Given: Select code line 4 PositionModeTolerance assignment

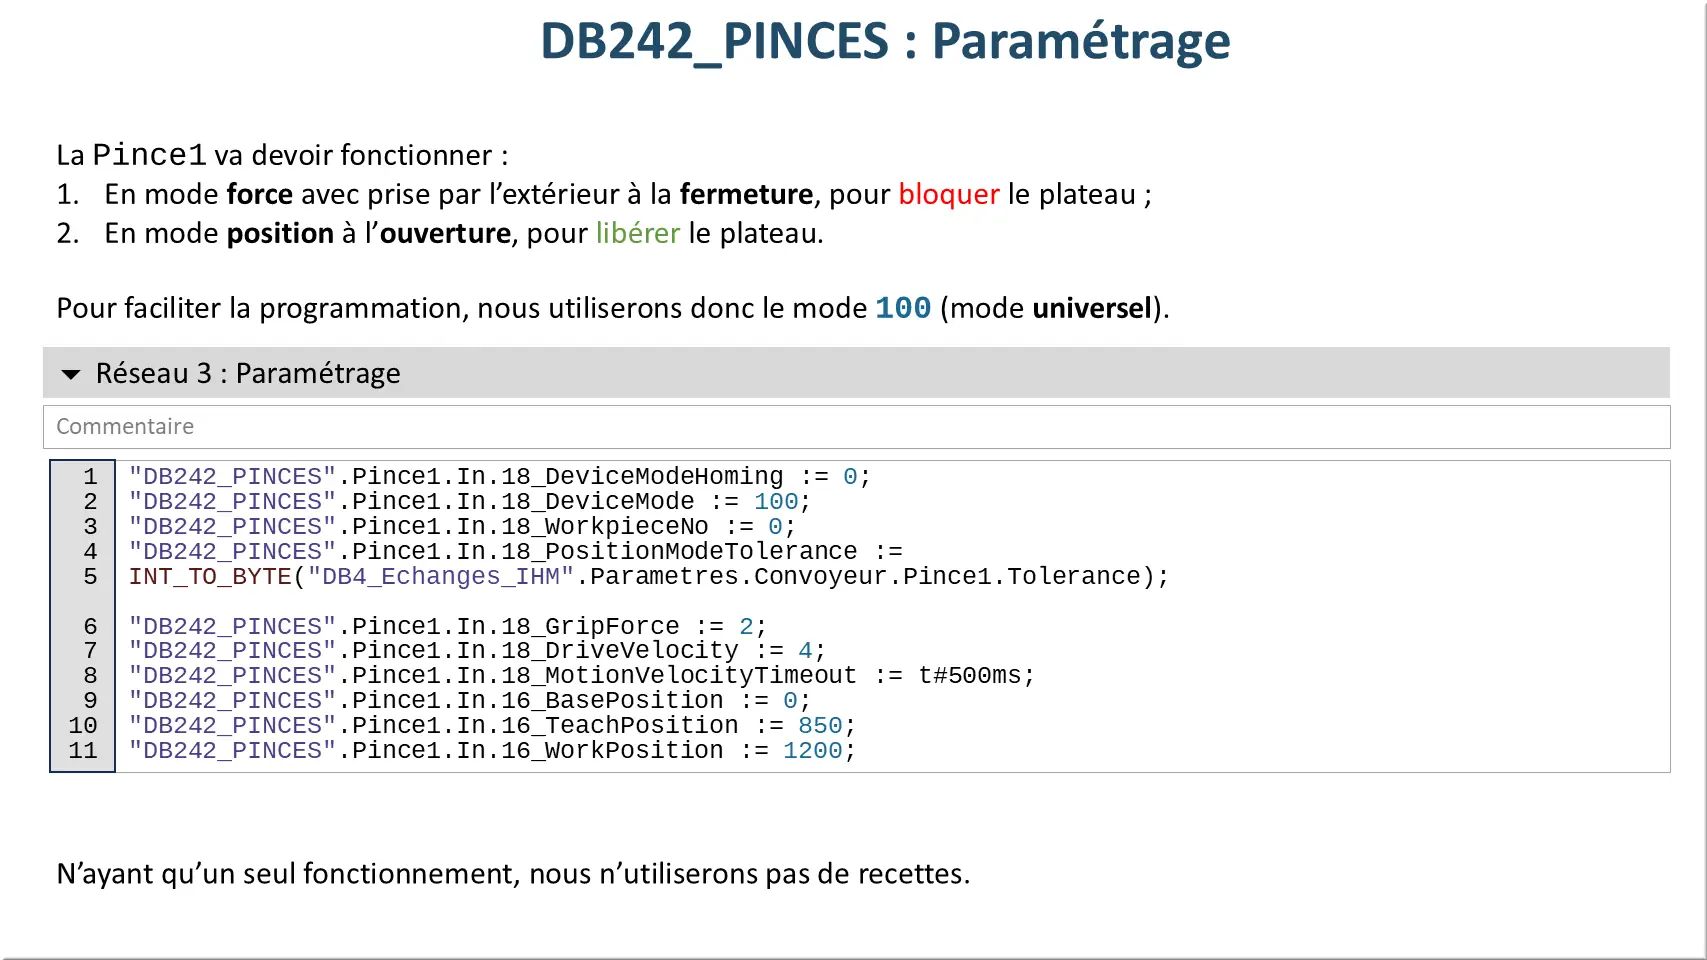Looking at the screenshot, I should 515,552.
